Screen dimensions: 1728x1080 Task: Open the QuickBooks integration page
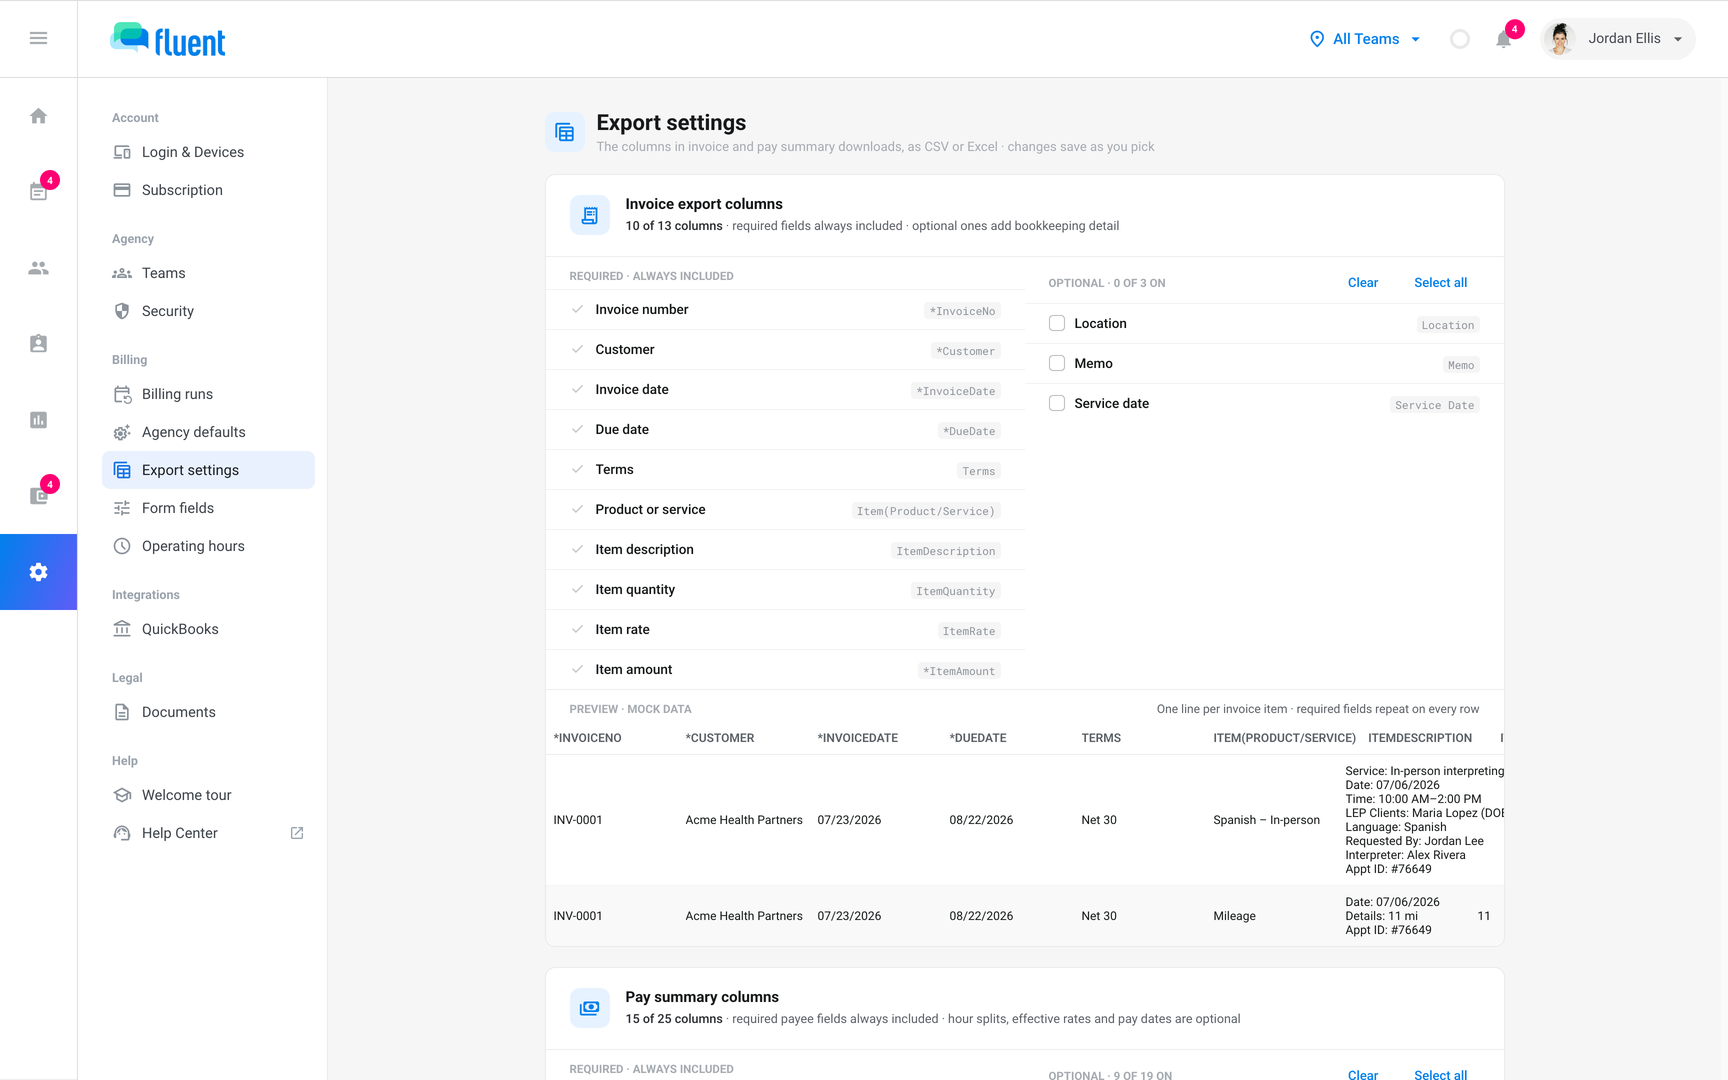208,629
